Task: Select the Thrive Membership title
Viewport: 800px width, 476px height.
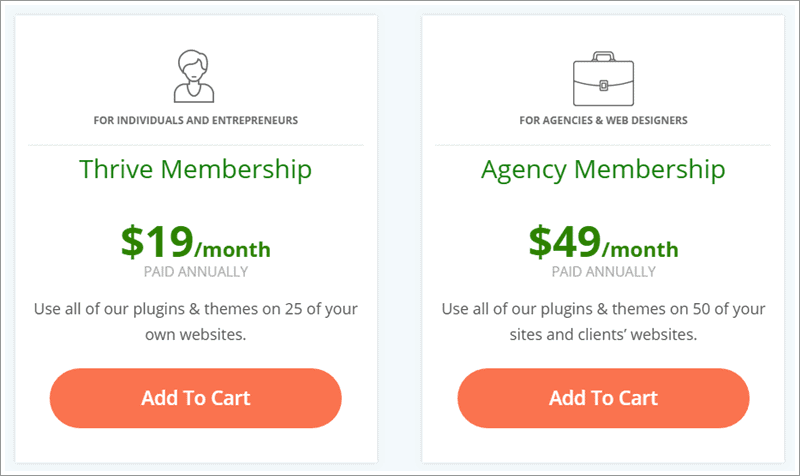Action: [x=195, y=169]
